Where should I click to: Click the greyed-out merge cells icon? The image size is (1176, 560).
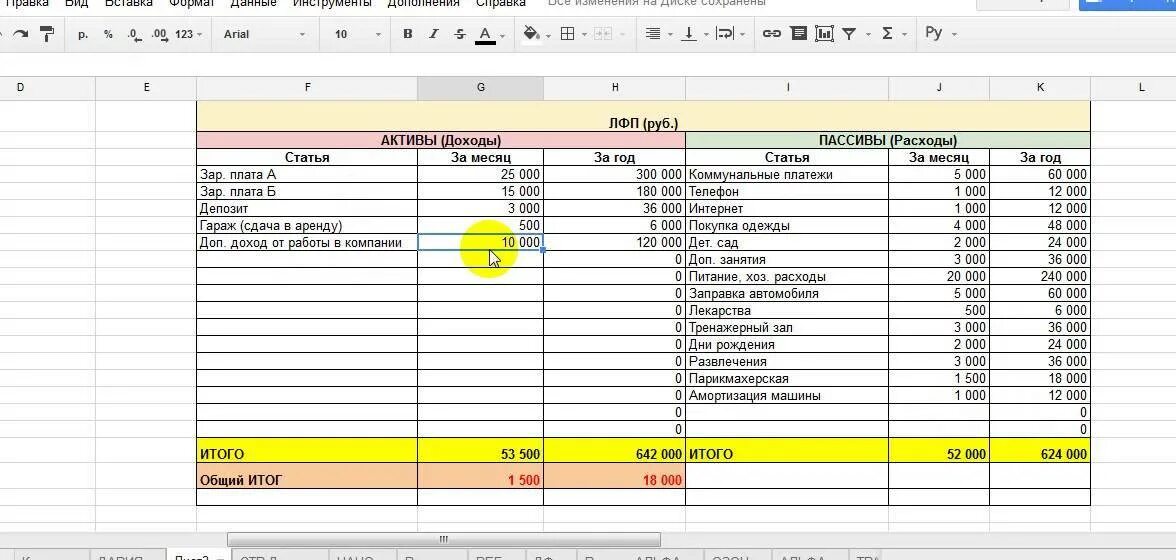(x=603, y=34)
